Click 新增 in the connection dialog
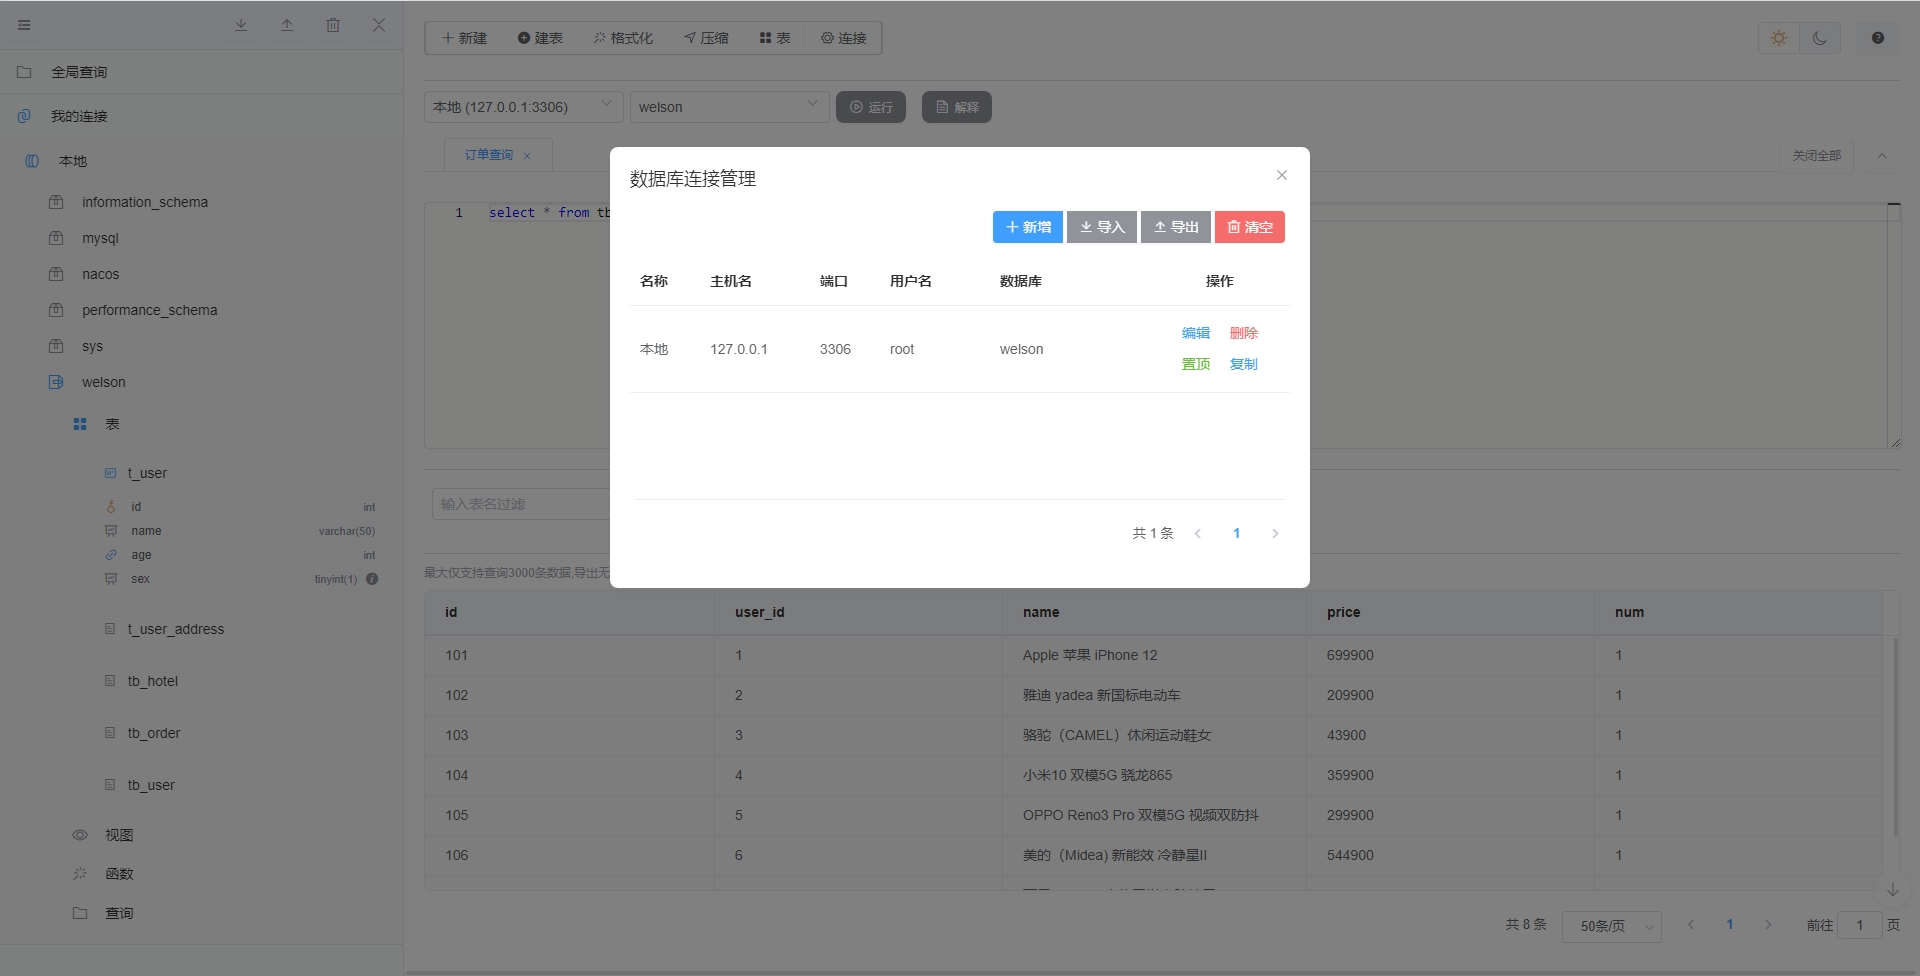This screenshot has height=976, width=1920. point(1028,227)
